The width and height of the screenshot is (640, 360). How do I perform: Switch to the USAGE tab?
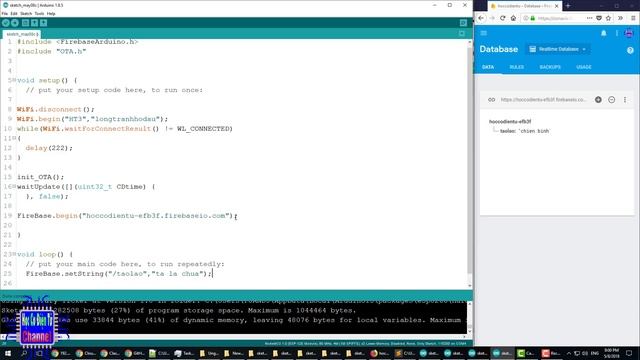(584, 67)
